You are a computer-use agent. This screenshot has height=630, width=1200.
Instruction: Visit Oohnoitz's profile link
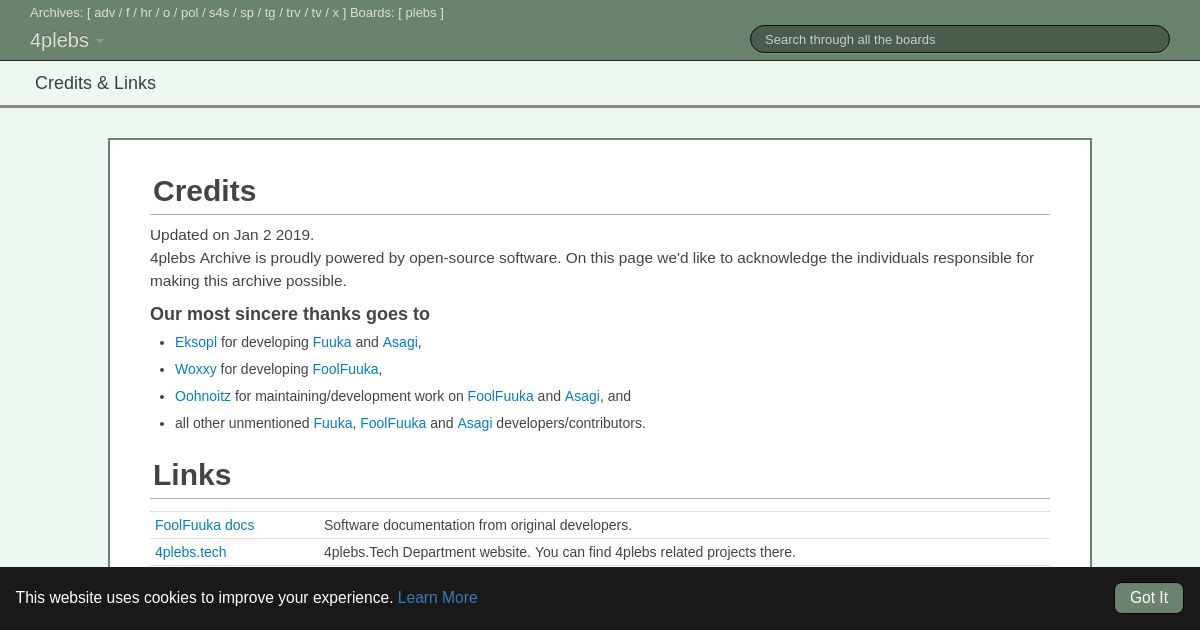203,396
